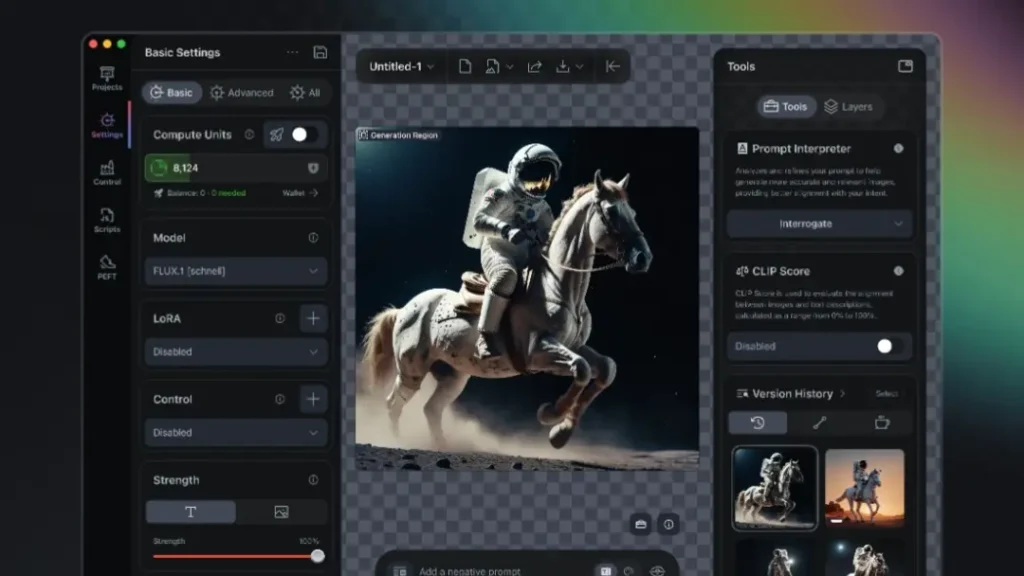The width and height of the screenshot is (1024, 576).
Task: Click the Interrogate button in Prompt Interpreter
Action: pos(818,223)
